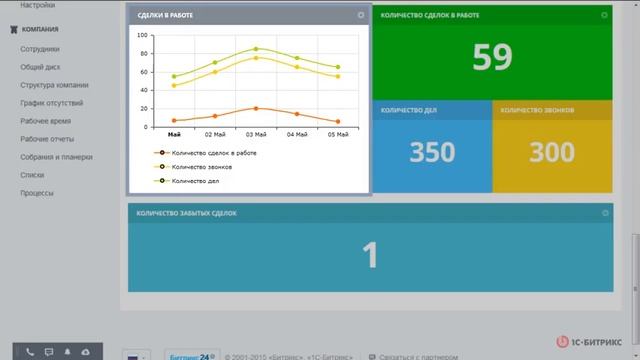The height and width of the screenshot is (360, 640).
Task: Open Сотрудники in the sidebar
Action: pos(40,49)
